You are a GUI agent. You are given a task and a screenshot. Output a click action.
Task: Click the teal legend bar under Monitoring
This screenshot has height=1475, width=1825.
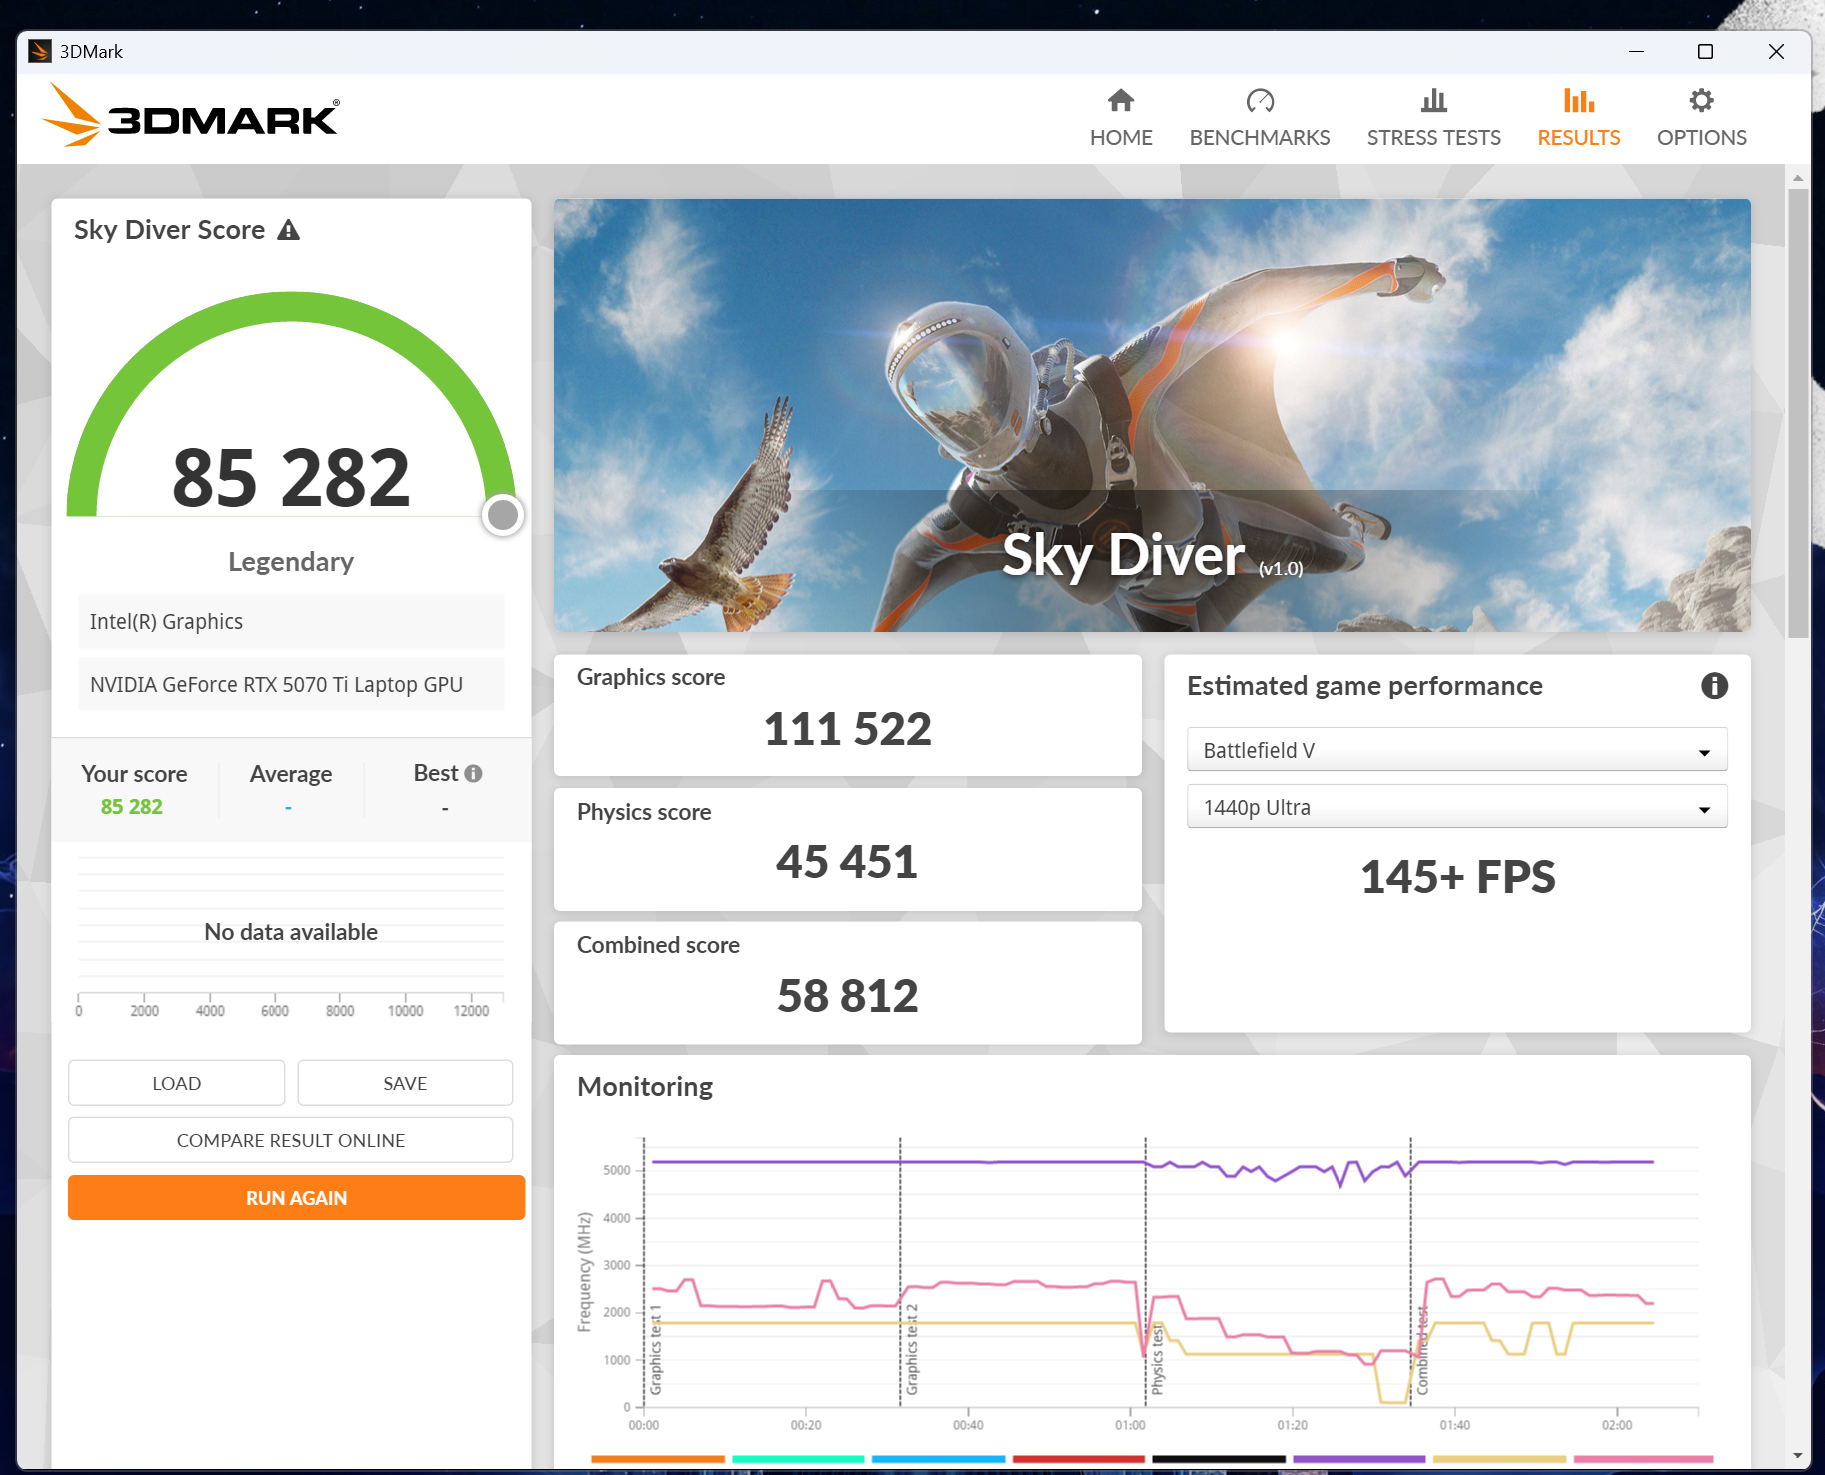pyautogui.click(x=798, y=1459)
